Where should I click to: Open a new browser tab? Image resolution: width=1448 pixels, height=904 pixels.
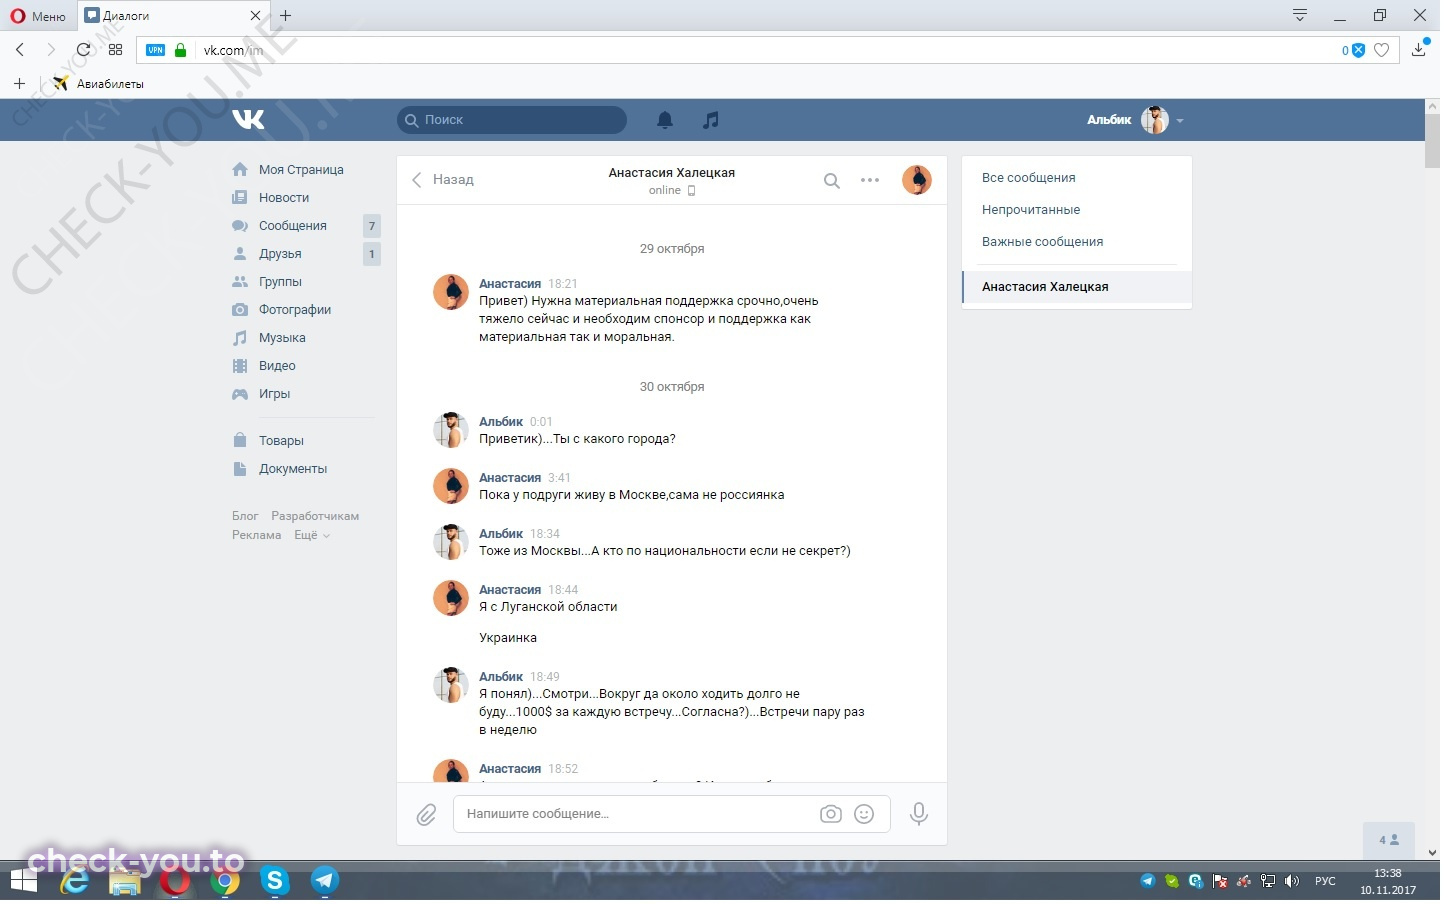point(286,16)
